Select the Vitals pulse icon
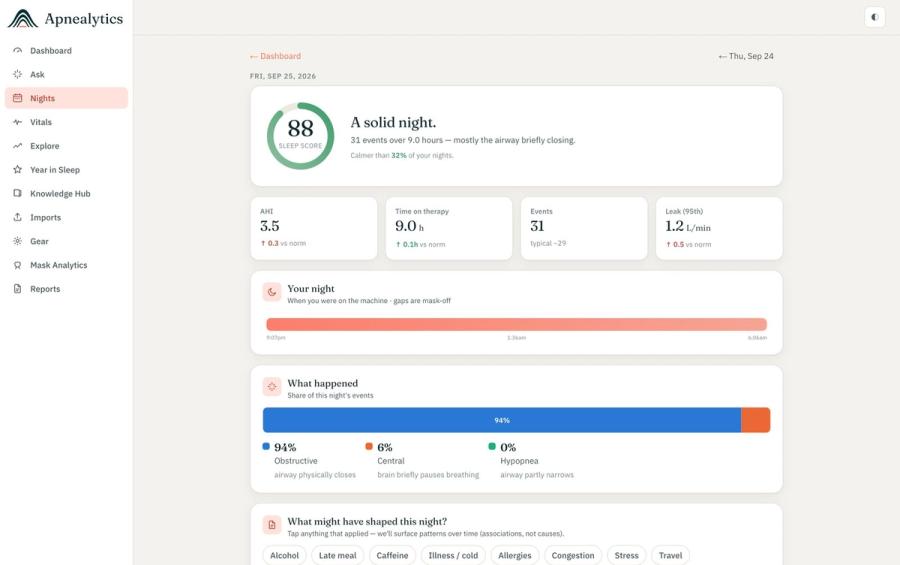The width and height of the screenshot is (900, 565). 18,122
